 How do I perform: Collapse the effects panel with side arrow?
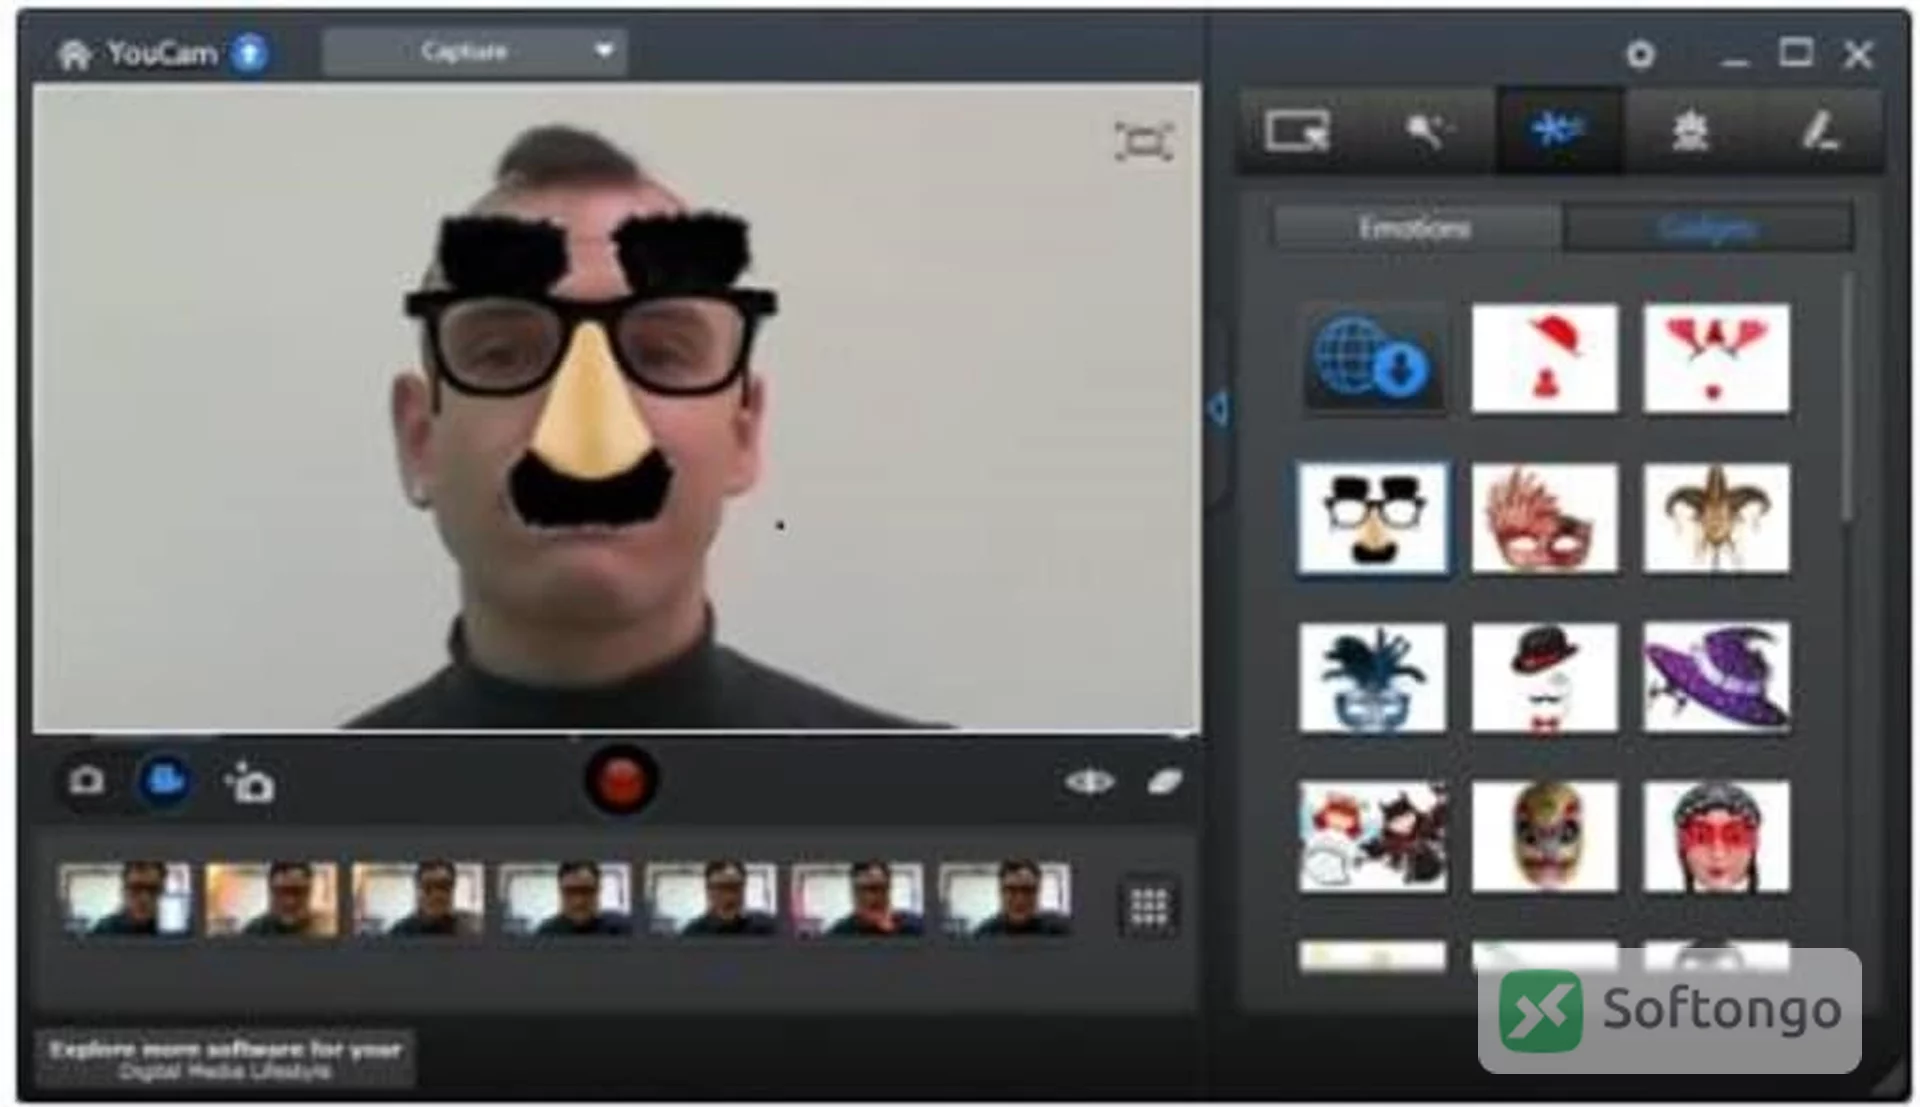(1218, 409)
